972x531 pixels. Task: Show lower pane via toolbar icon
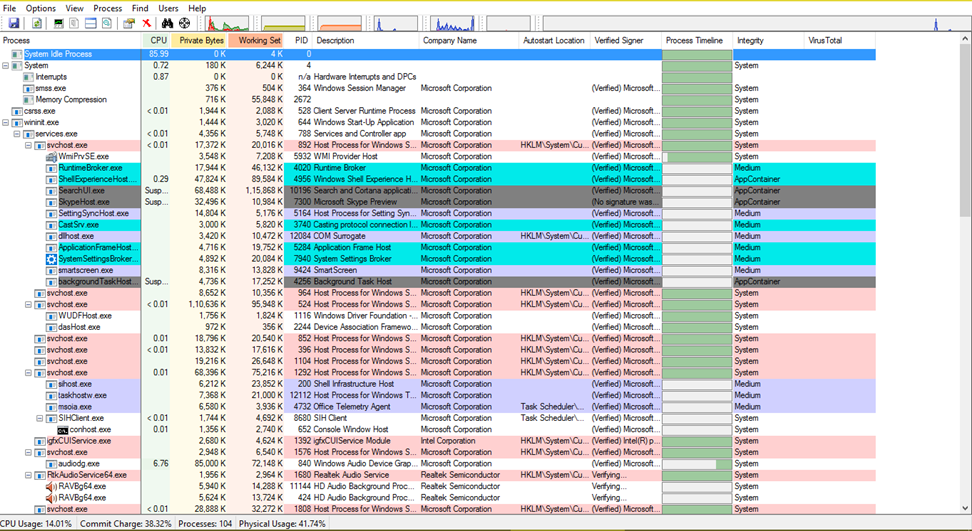(91, 24)
